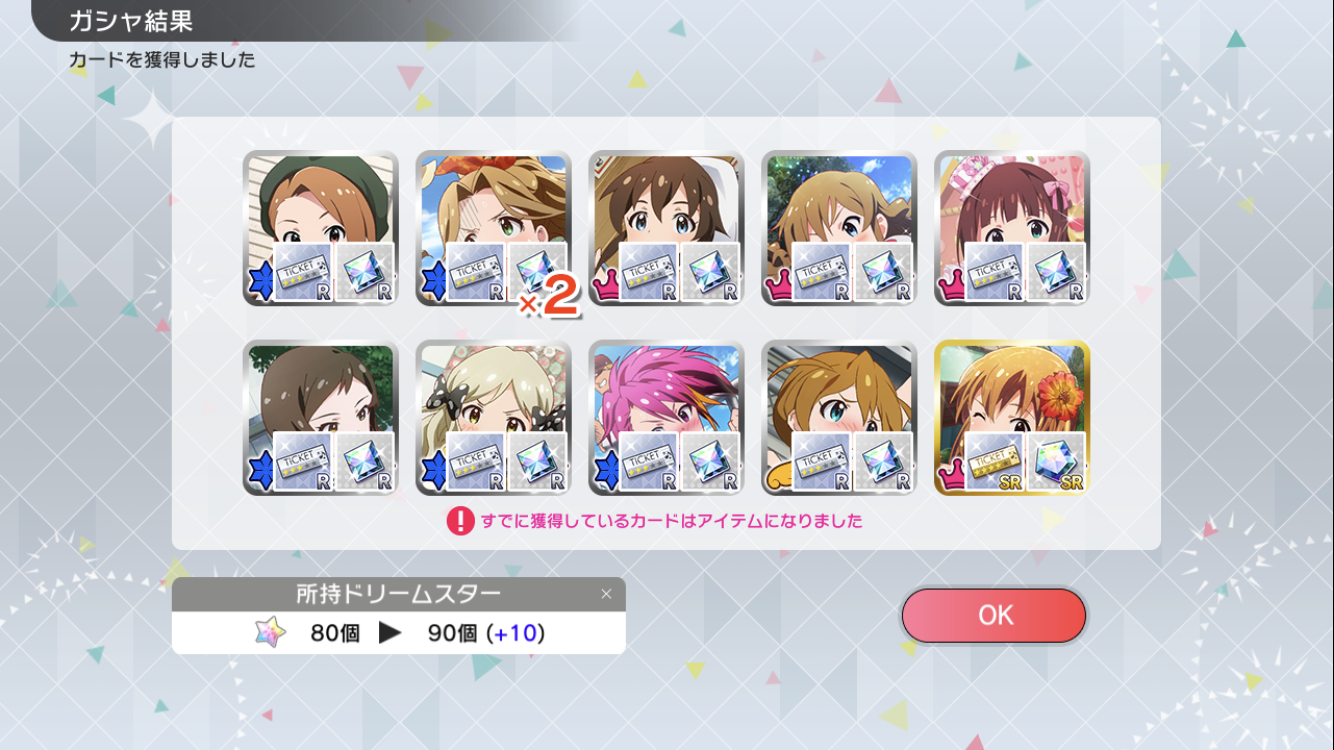Open the card with pink bow headdress
This screenshot has width=1334, height=750.
[x=1012, y=228]
